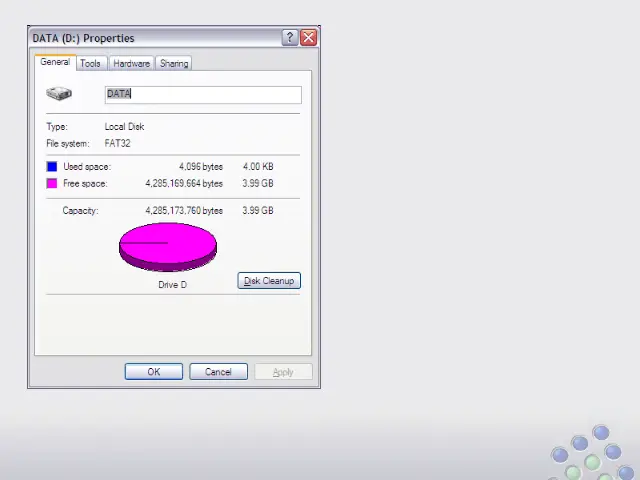Open the Tools tab
The image size is (640, 480).
click(90, 63)
